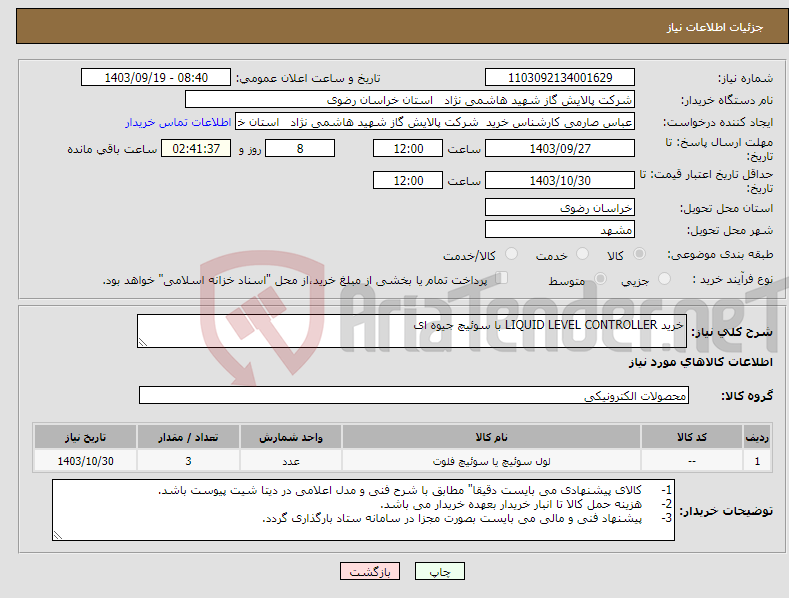Click the response deadline date 1403/09/27
The width and height of the screenshot is (789, 598).
click(560, 148)
